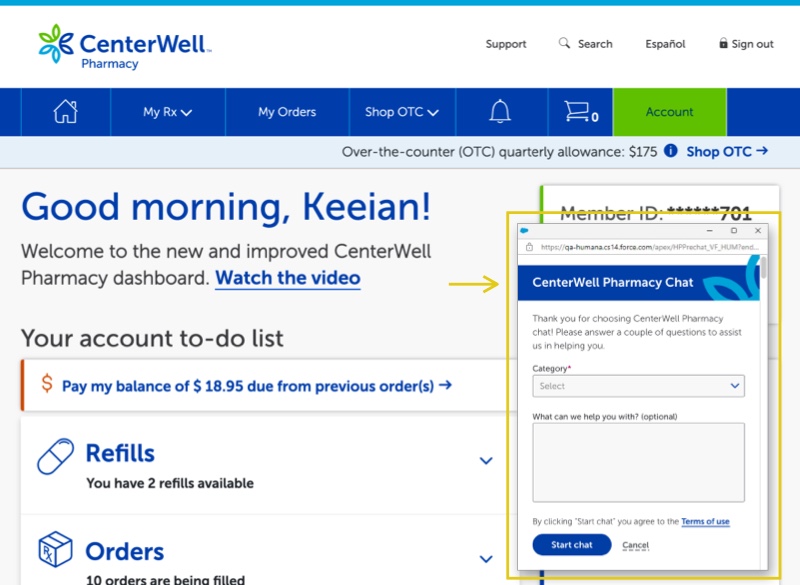Go to the home icon in navigation bar

pos(65,111)
